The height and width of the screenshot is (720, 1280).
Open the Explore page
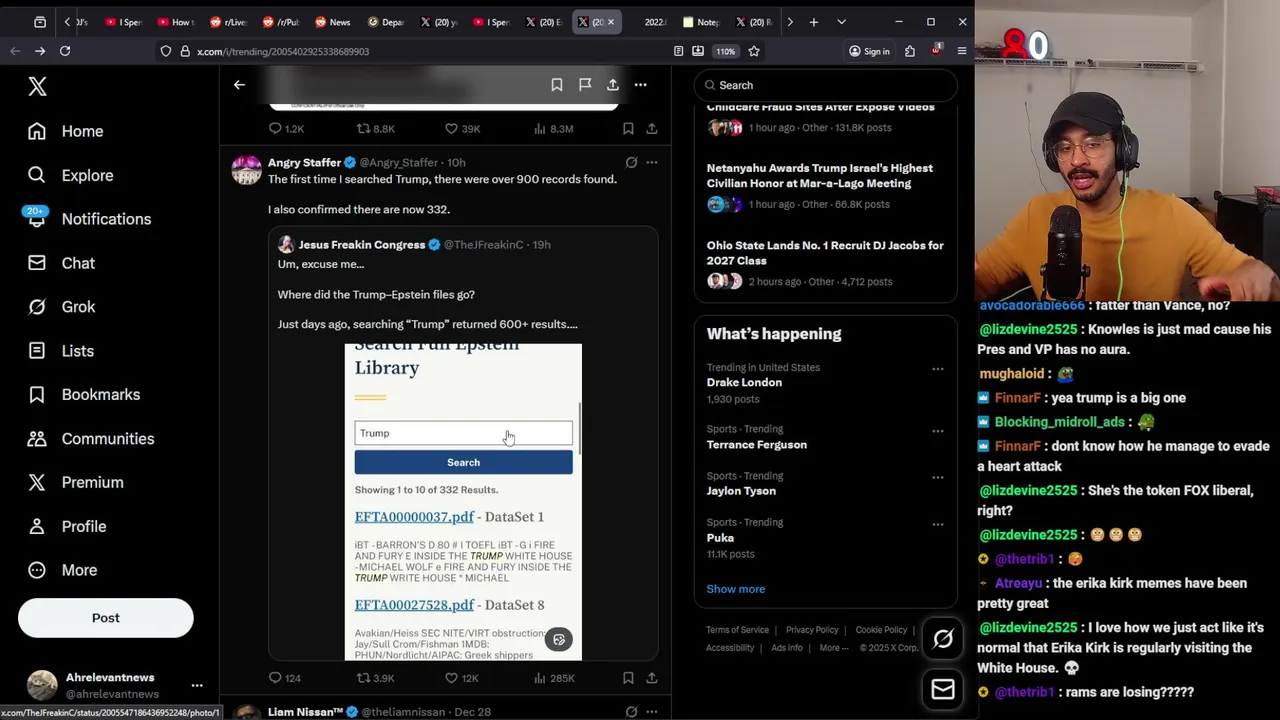(70, 175)
